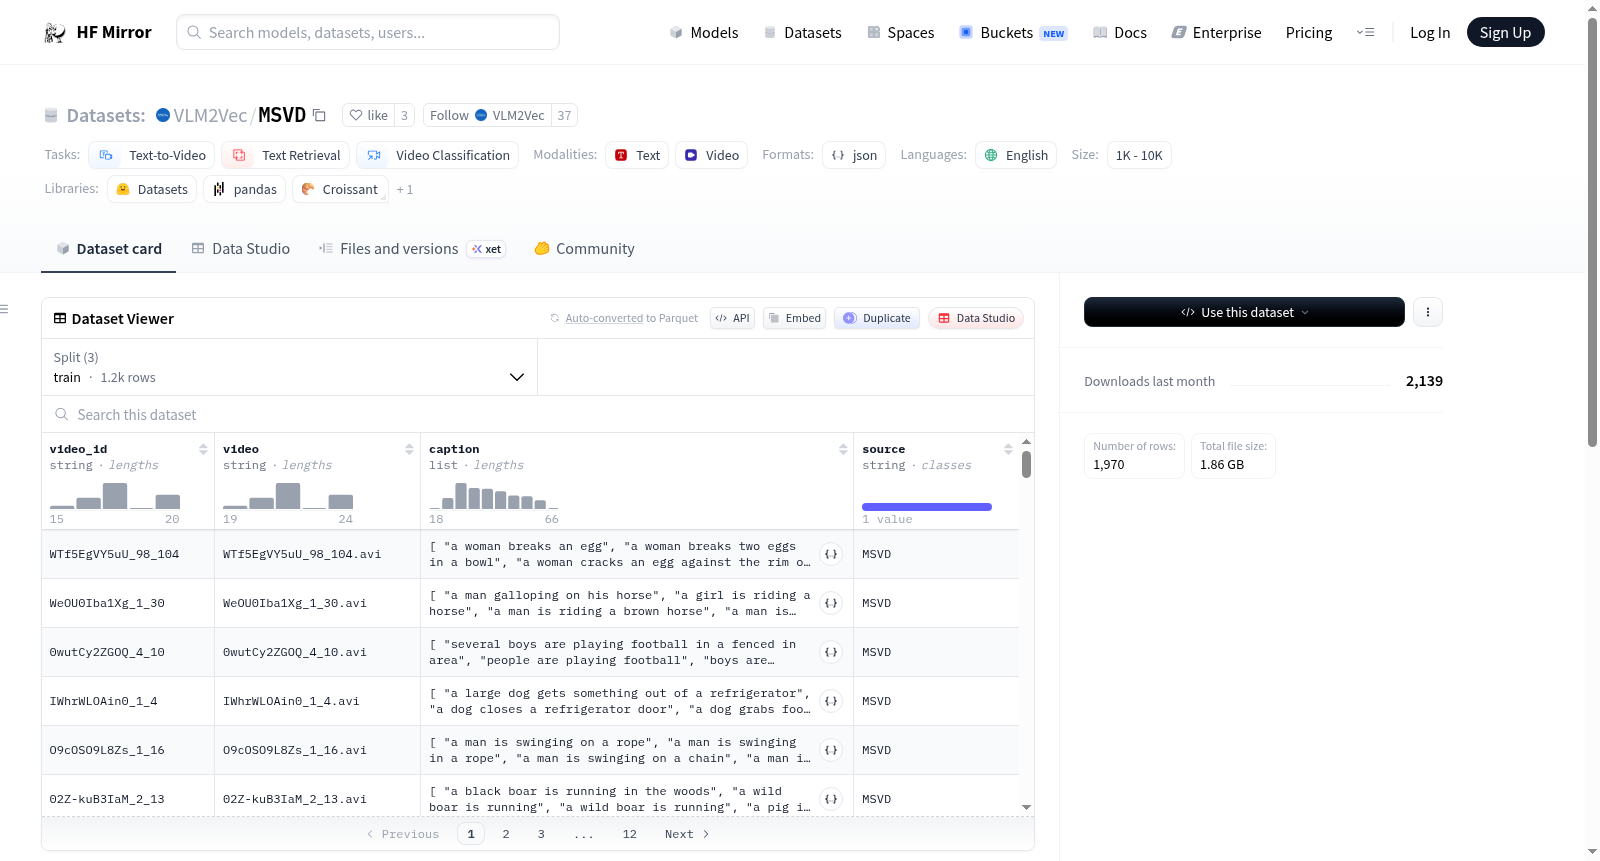Switch to the Data Studio tab
The width and height of the screenshot is (1600, 861).
tap(241, 249)
